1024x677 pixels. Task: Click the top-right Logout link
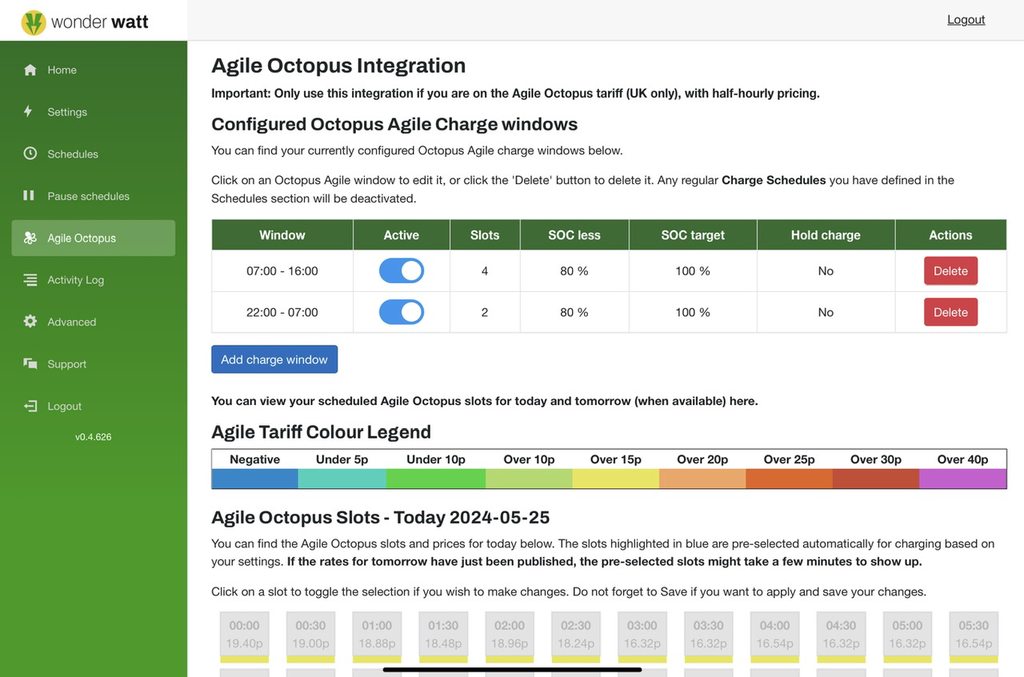[966, 20]
